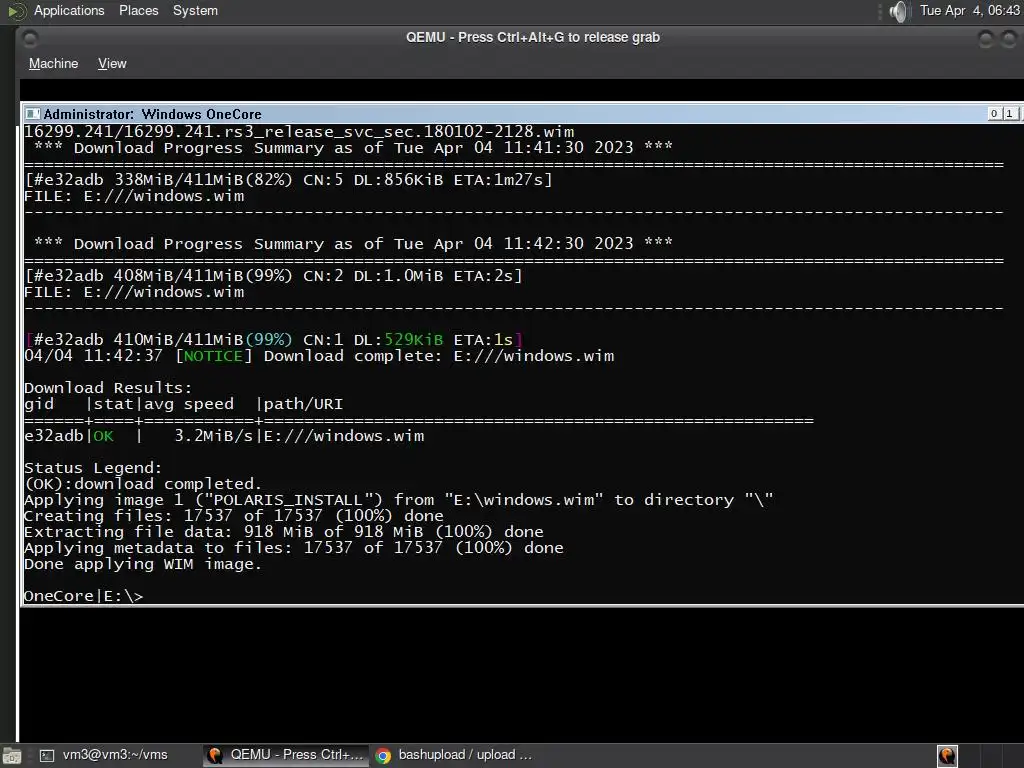Select the QEMU task in the bottom taskbar
The image size is (1024, 768).
(x=285, y=755)
